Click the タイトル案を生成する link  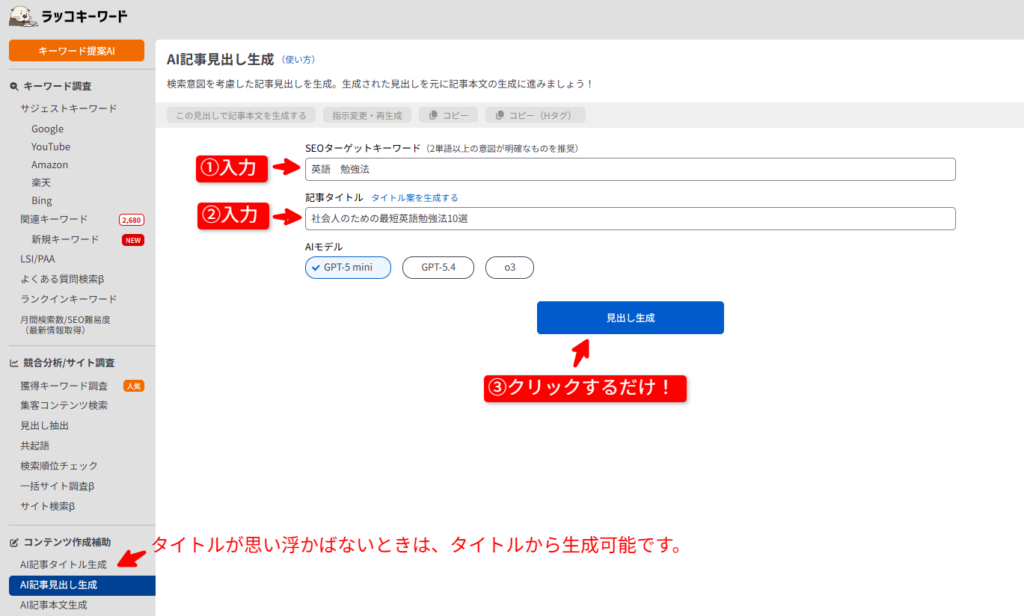pyautogui.click(x=414, y=198)
